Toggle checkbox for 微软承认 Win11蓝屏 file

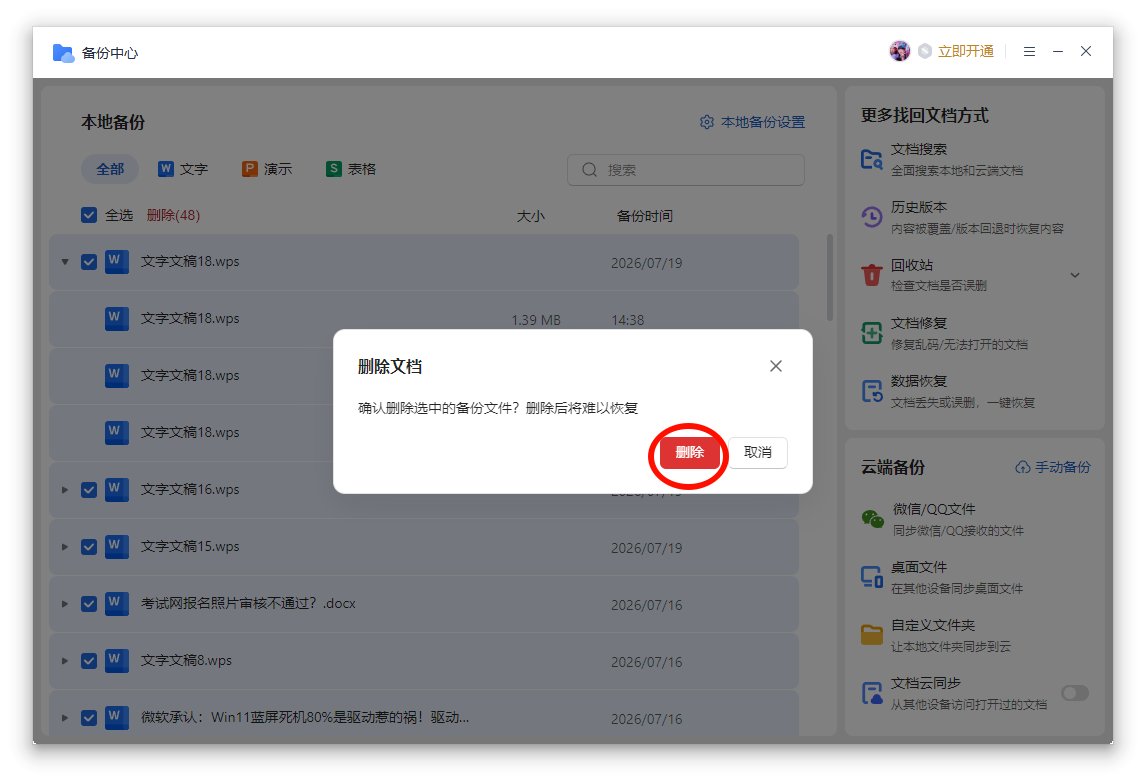[x=88, y=718]
